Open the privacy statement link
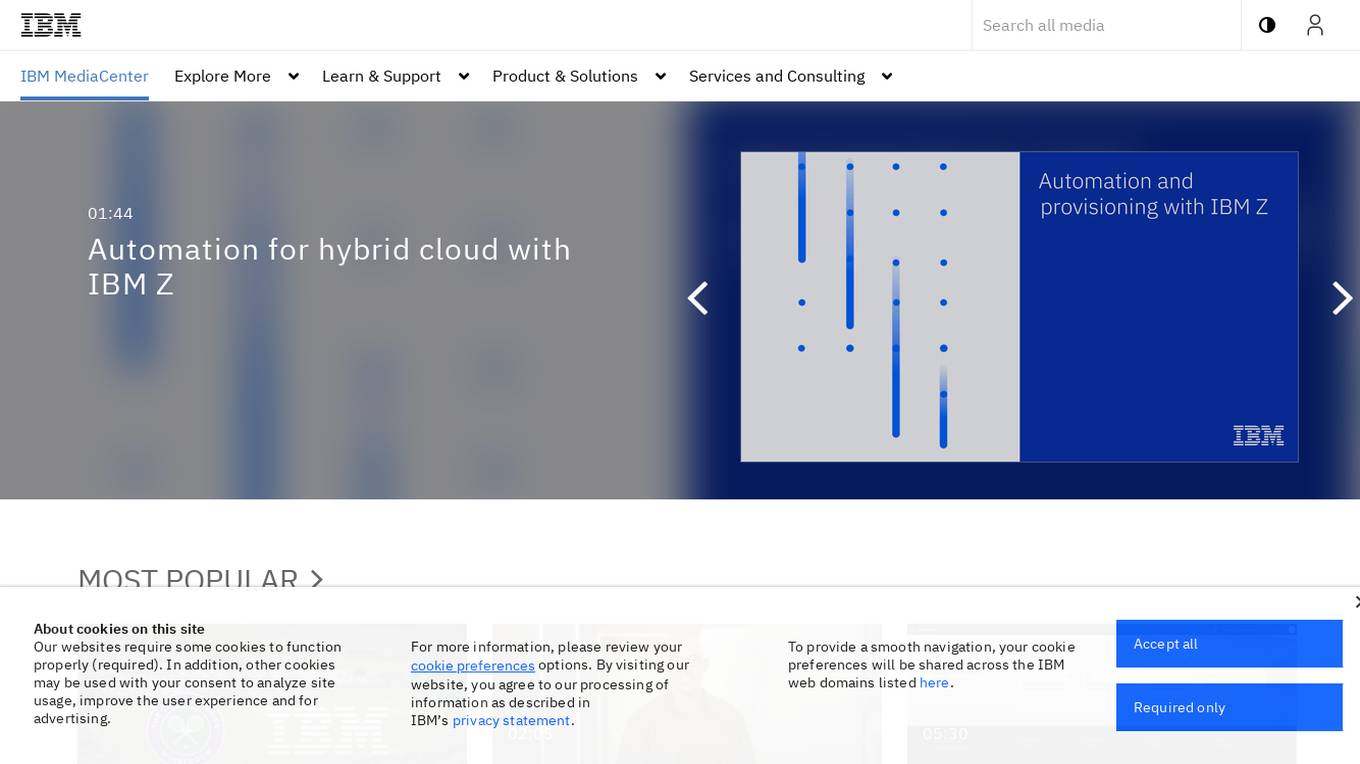This screenshot has height=764, width=1360. point(511,720)
